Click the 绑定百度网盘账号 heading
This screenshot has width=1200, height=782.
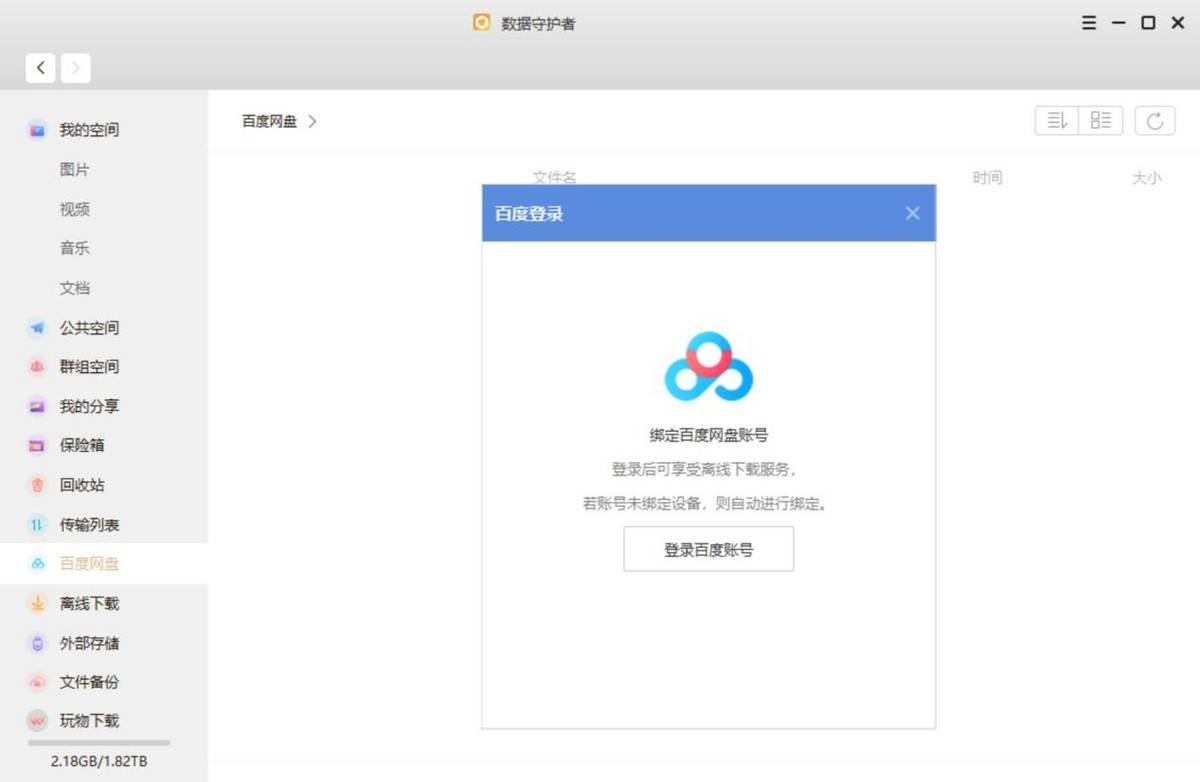(x=709, y=435)
